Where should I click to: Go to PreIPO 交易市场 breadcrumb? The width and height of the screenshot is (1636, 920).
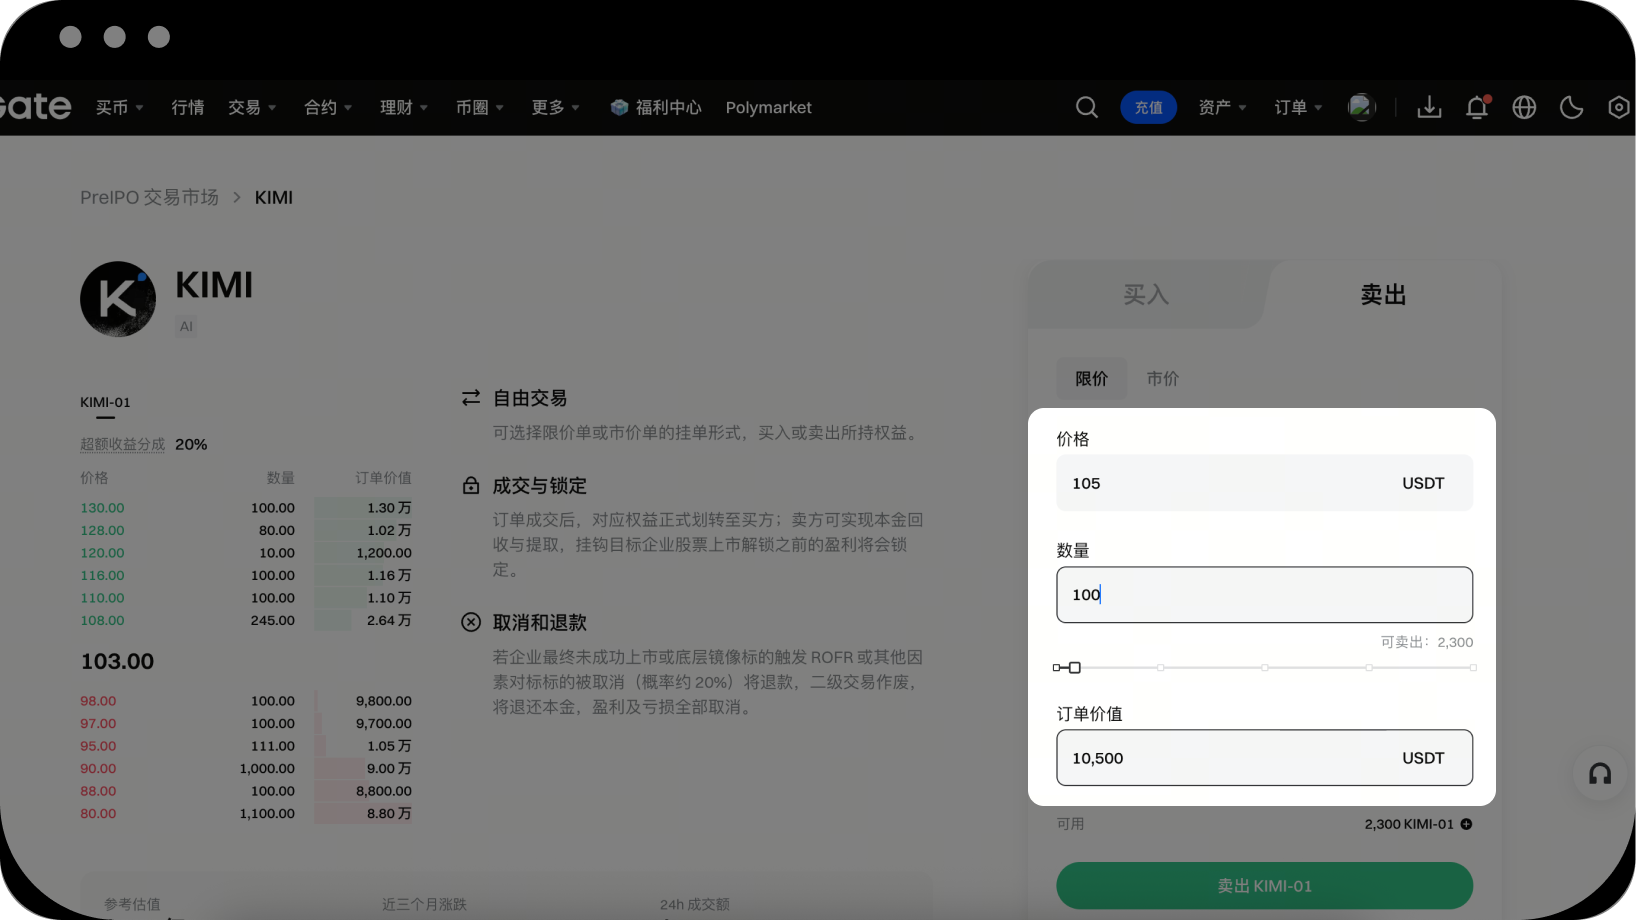coord(149,197)
